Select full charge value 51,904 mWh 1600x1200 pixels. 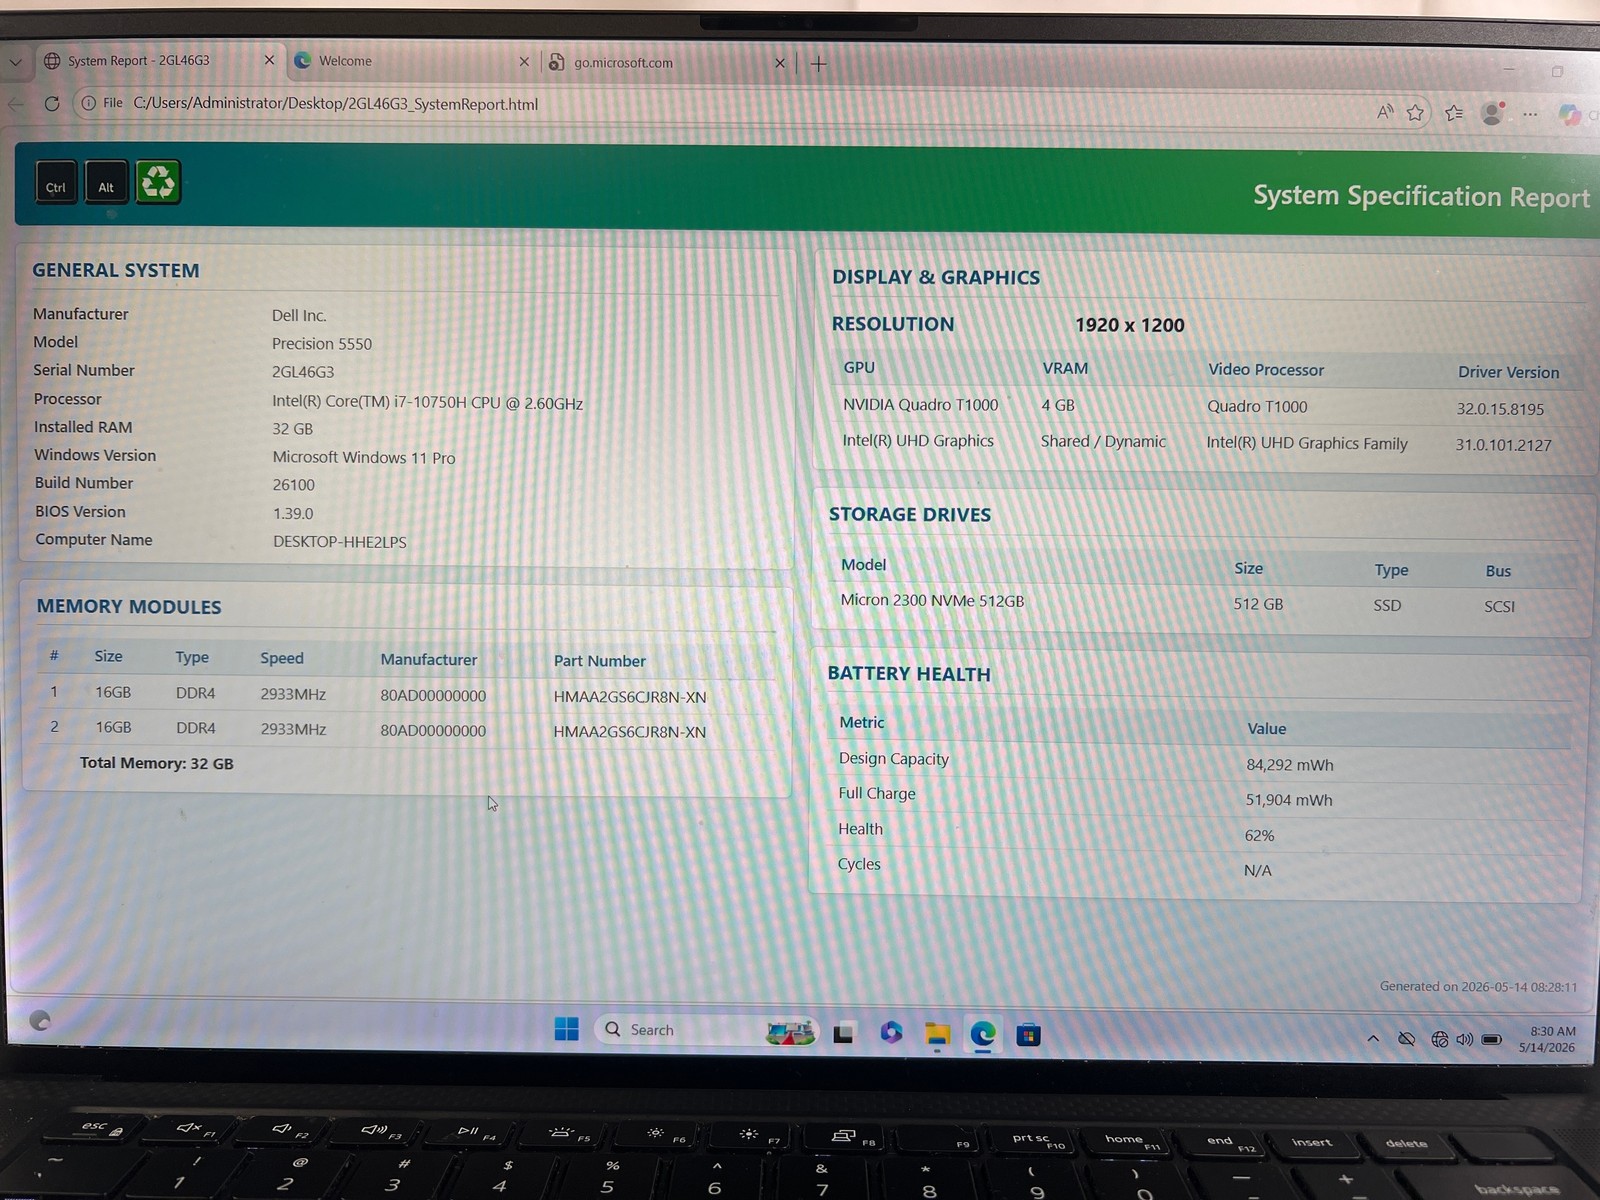(1289, 800)
